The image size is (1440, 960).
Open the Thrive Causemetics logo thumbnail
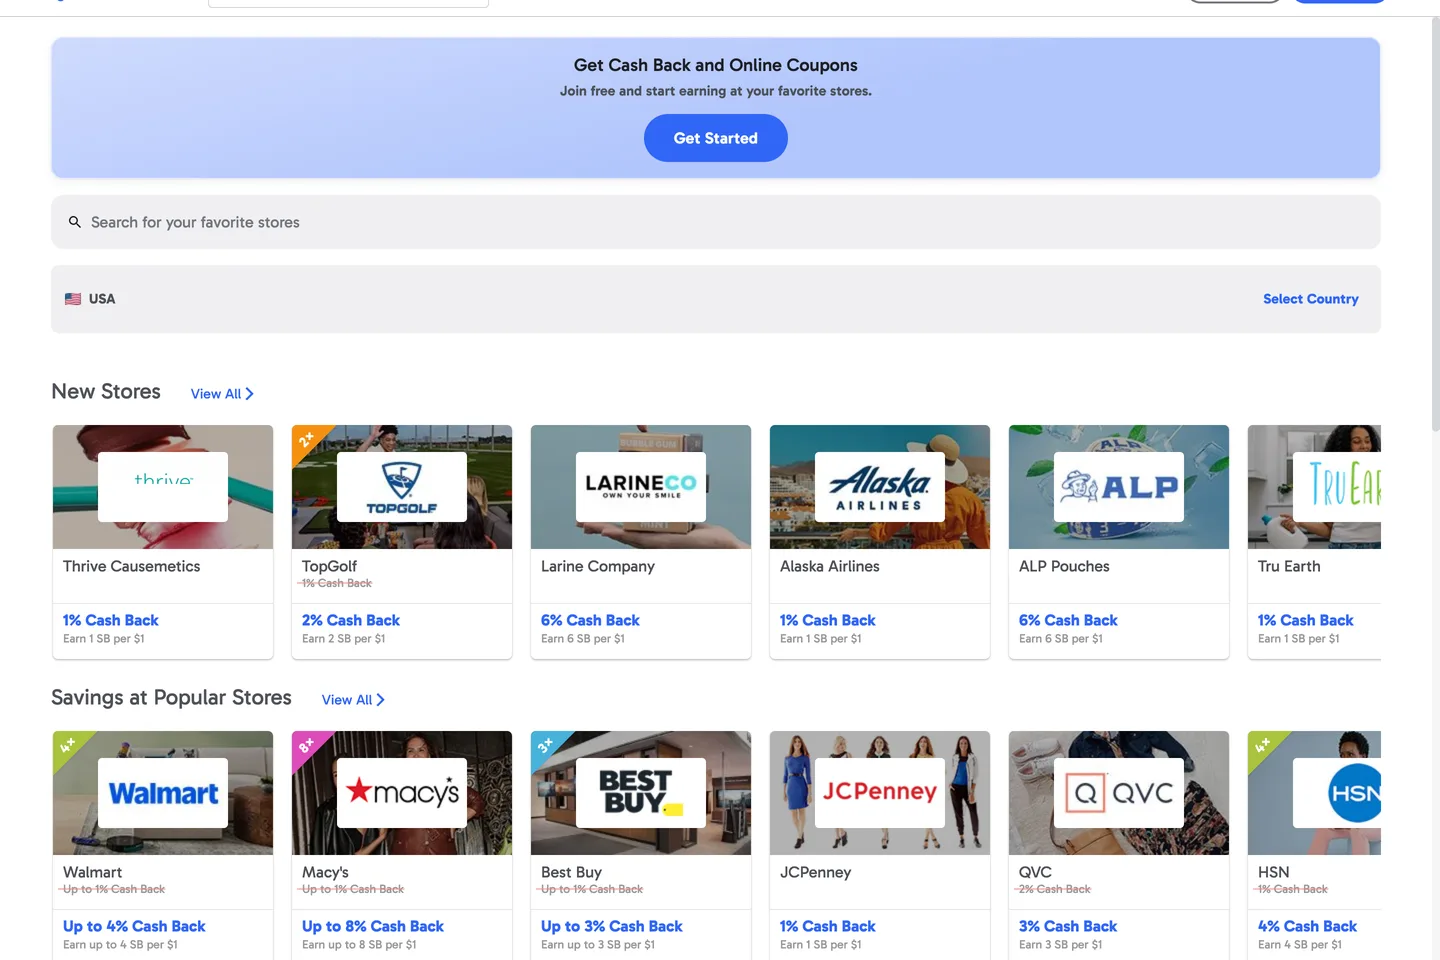[163, 487]
